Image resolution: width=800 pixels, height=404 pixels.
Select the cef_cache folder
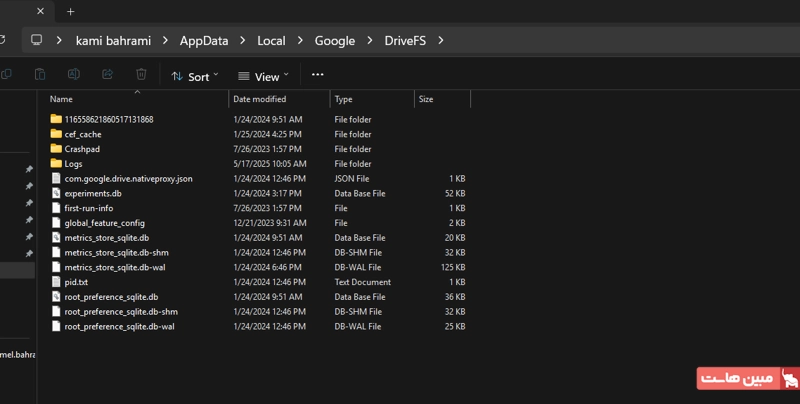click(83, 134)
